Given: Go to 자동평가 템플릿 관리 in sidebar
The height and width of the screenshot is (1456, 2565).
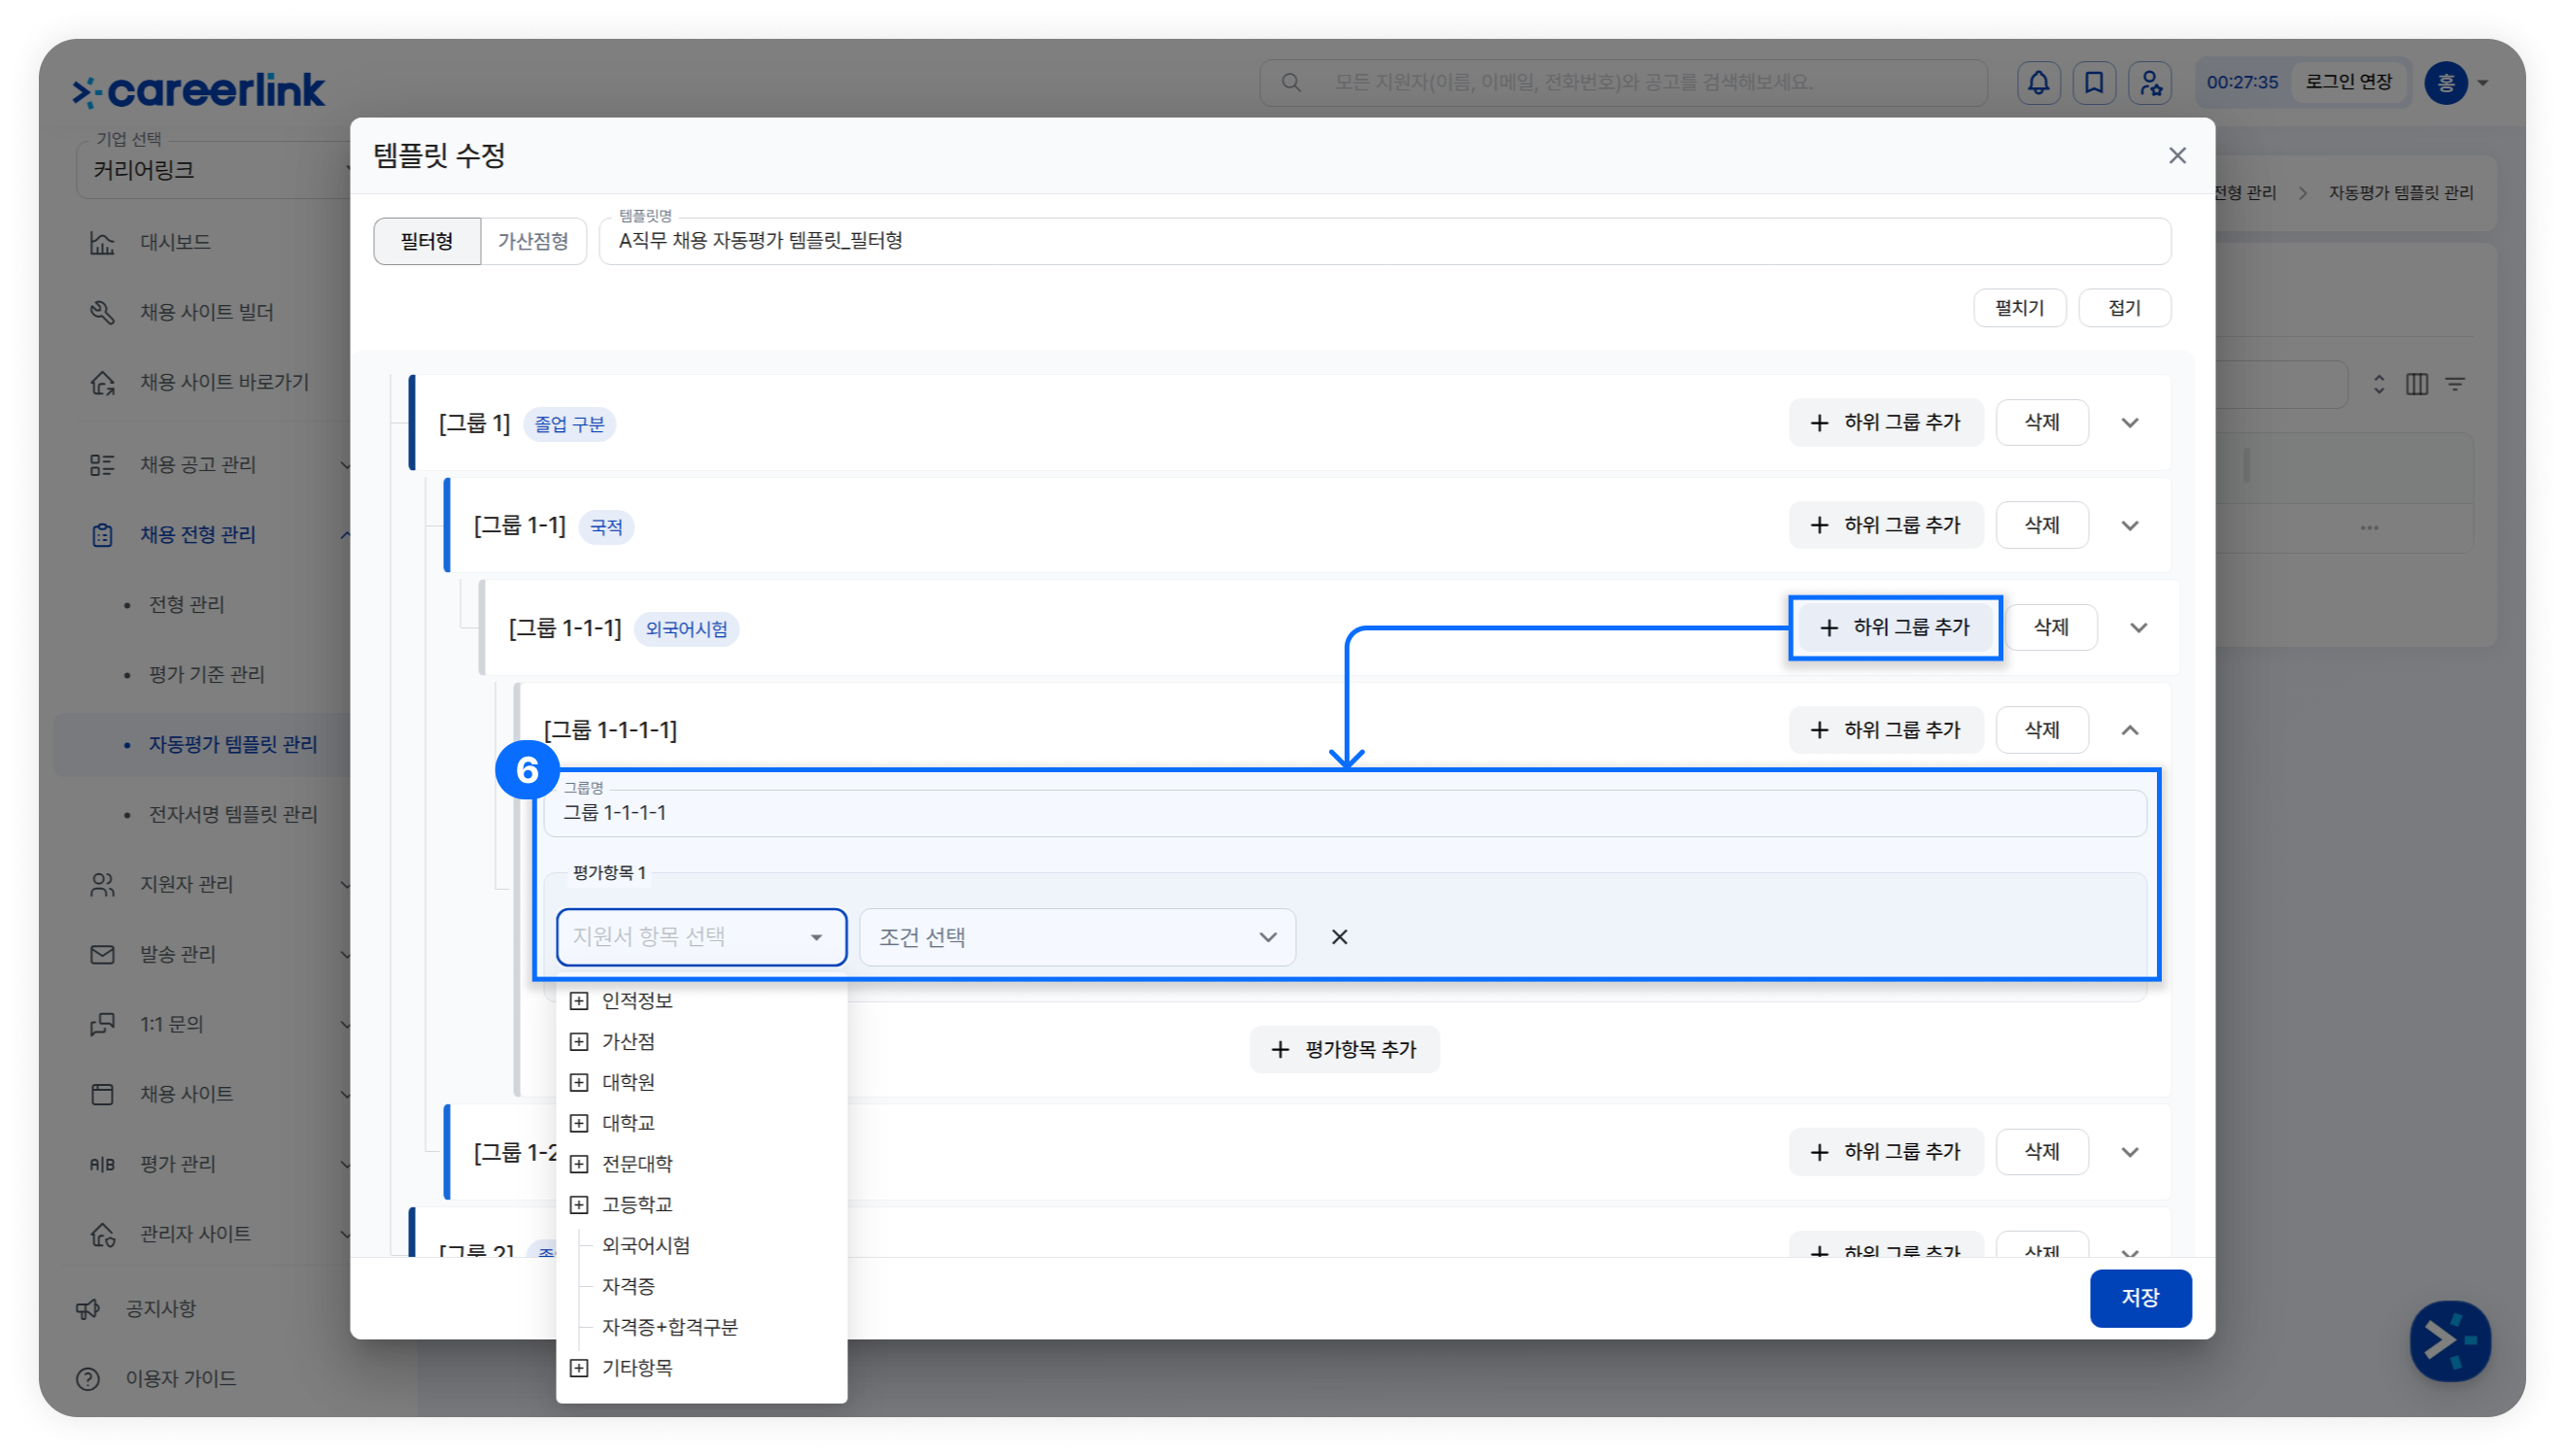Looking at the screenshot, I should (233, 744).
